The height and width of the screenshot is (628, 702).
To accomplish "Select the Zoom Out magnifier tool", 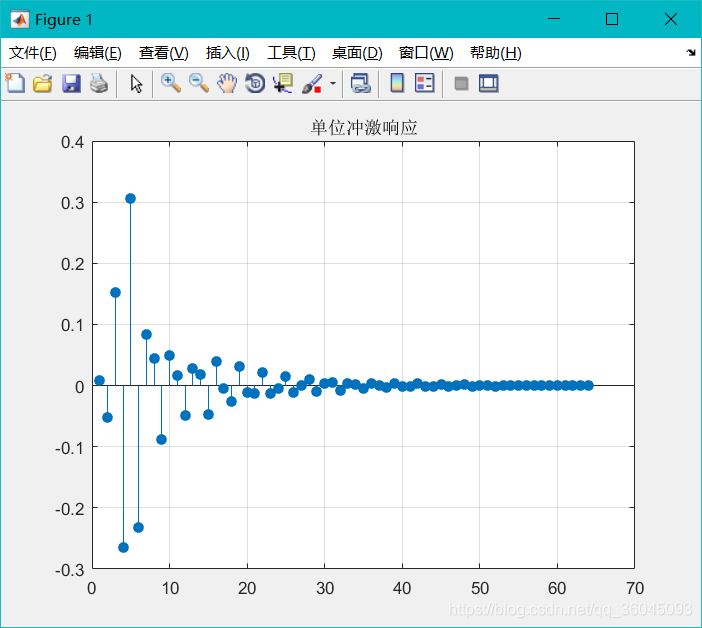I will point(199,84).
